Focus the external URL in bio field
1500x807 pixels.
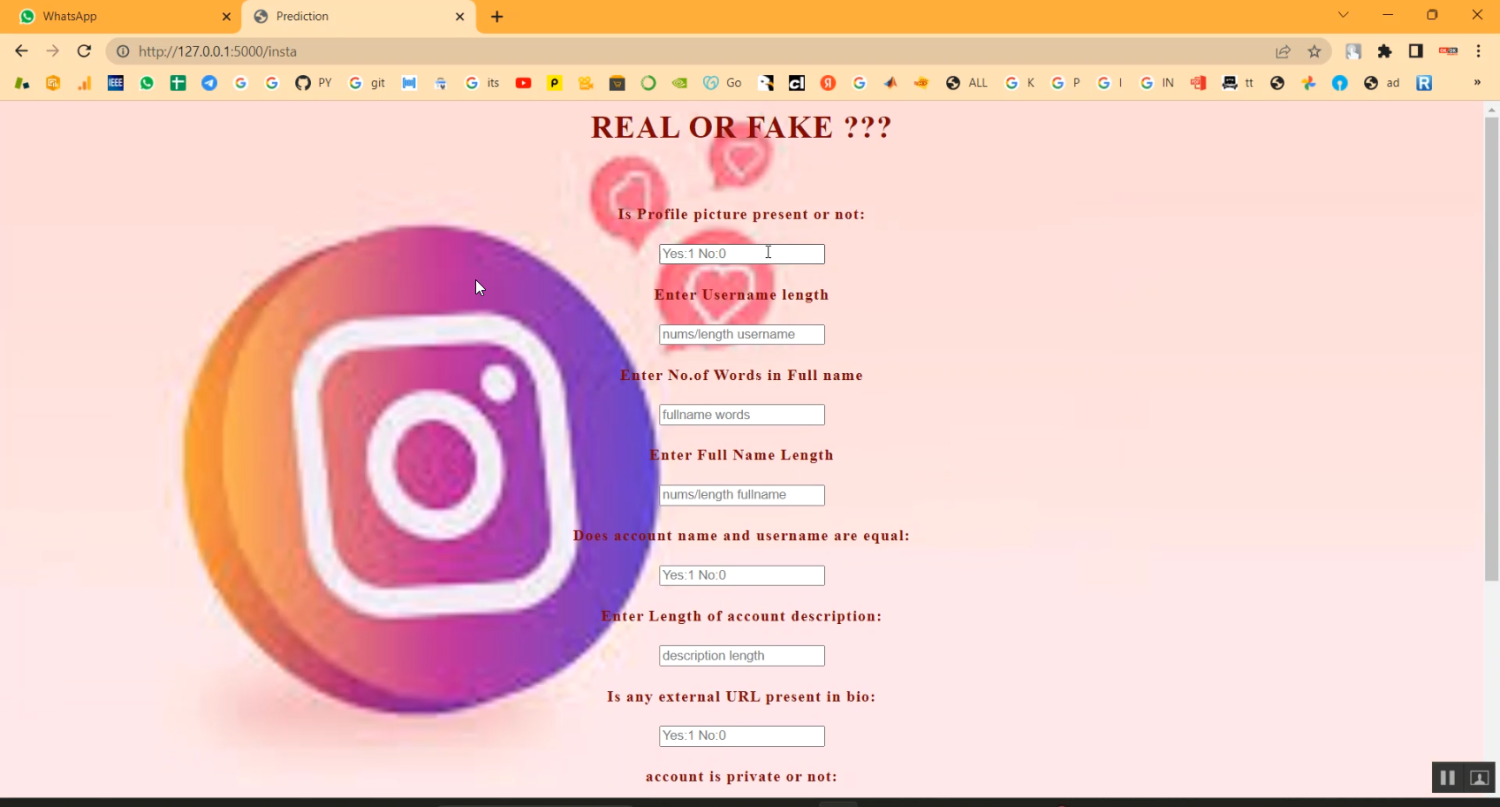click(x=742, y=736)
